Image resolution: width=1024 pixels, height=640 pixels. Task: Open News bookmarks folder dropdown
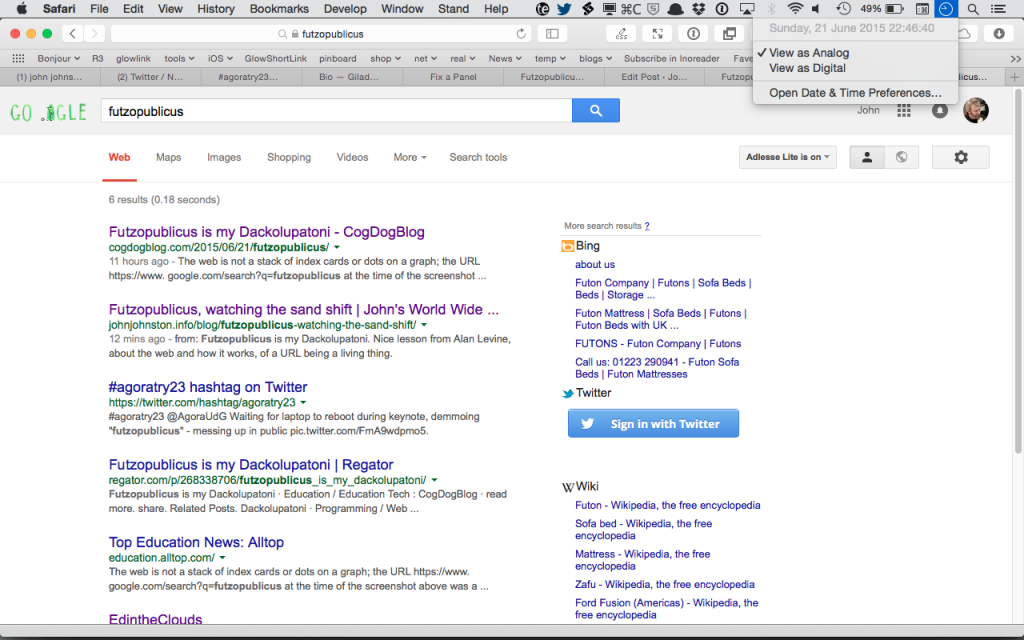pyautogui.click(x=505, y=58)
